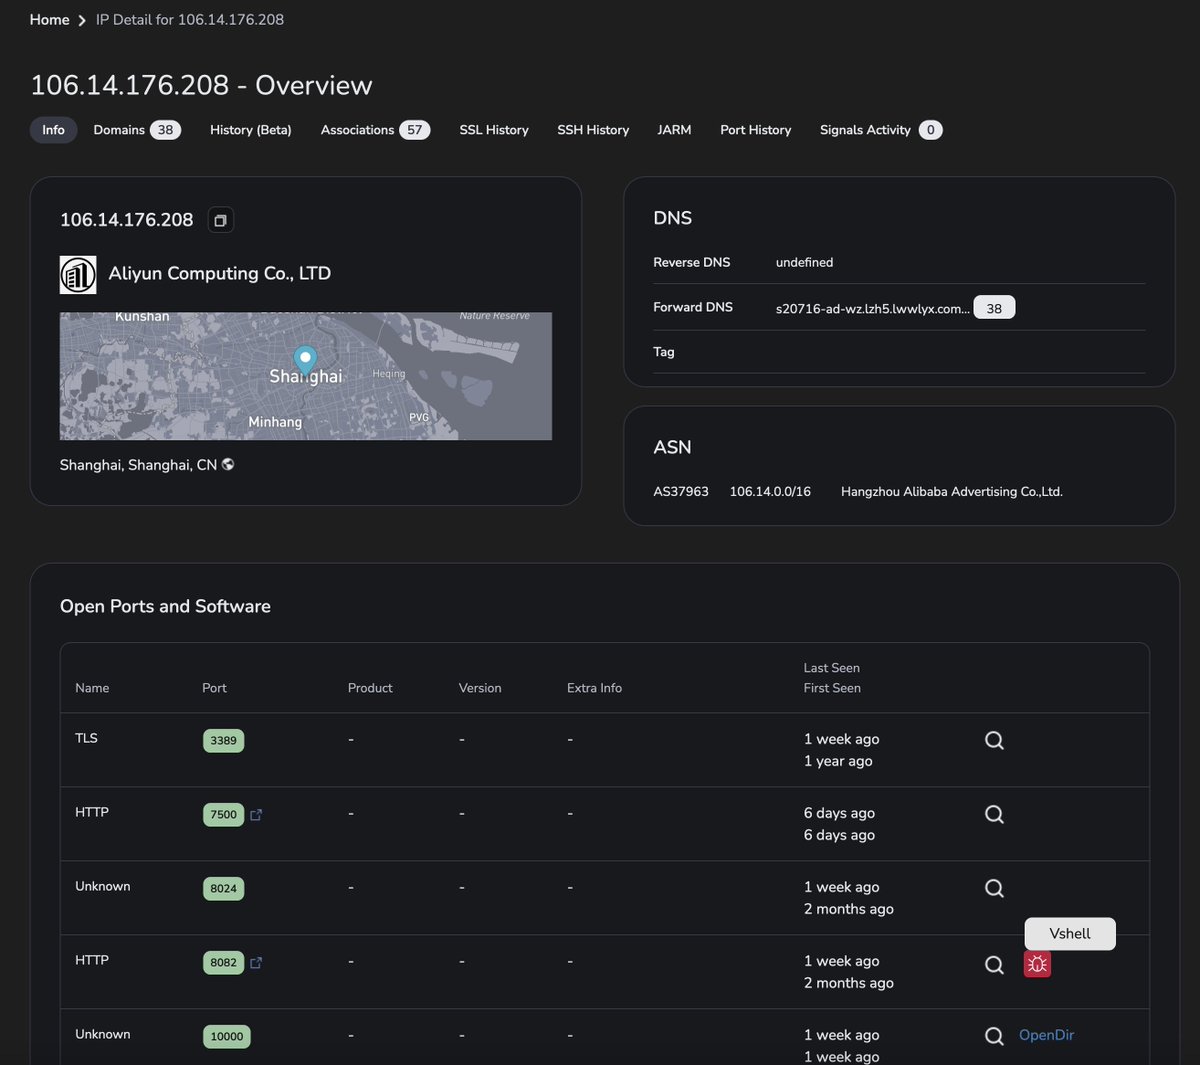Click the red Vshell malware bug icon
Image resolution: width=1200 pixels, height=1065 pixels.
[x=1037, y=964]
